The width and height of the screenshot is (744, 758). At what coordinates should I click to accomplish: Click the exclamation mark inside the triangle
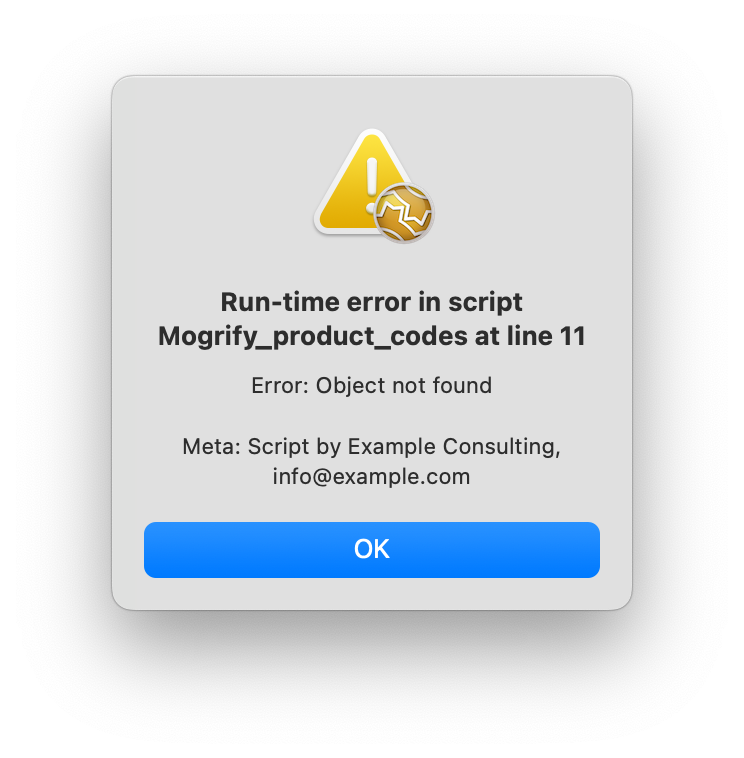click(x=371, y=186)
